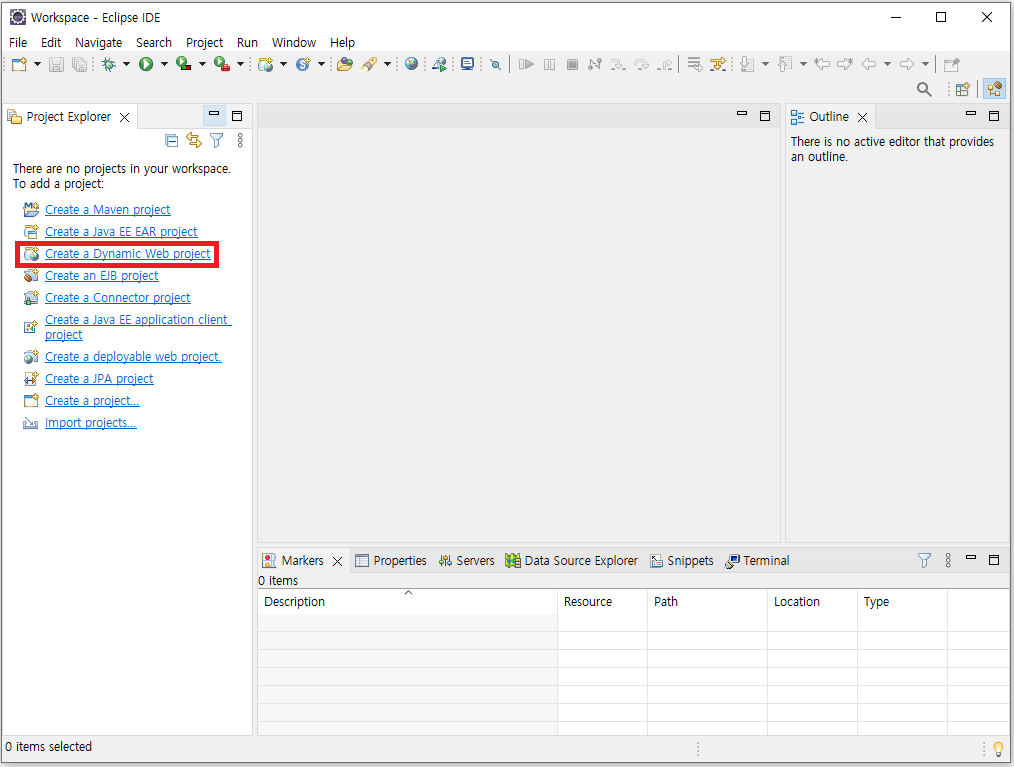This screenshot has width=1014, height=767.
Task: Click the Open Perspective icon
Action: pos(963,89)
